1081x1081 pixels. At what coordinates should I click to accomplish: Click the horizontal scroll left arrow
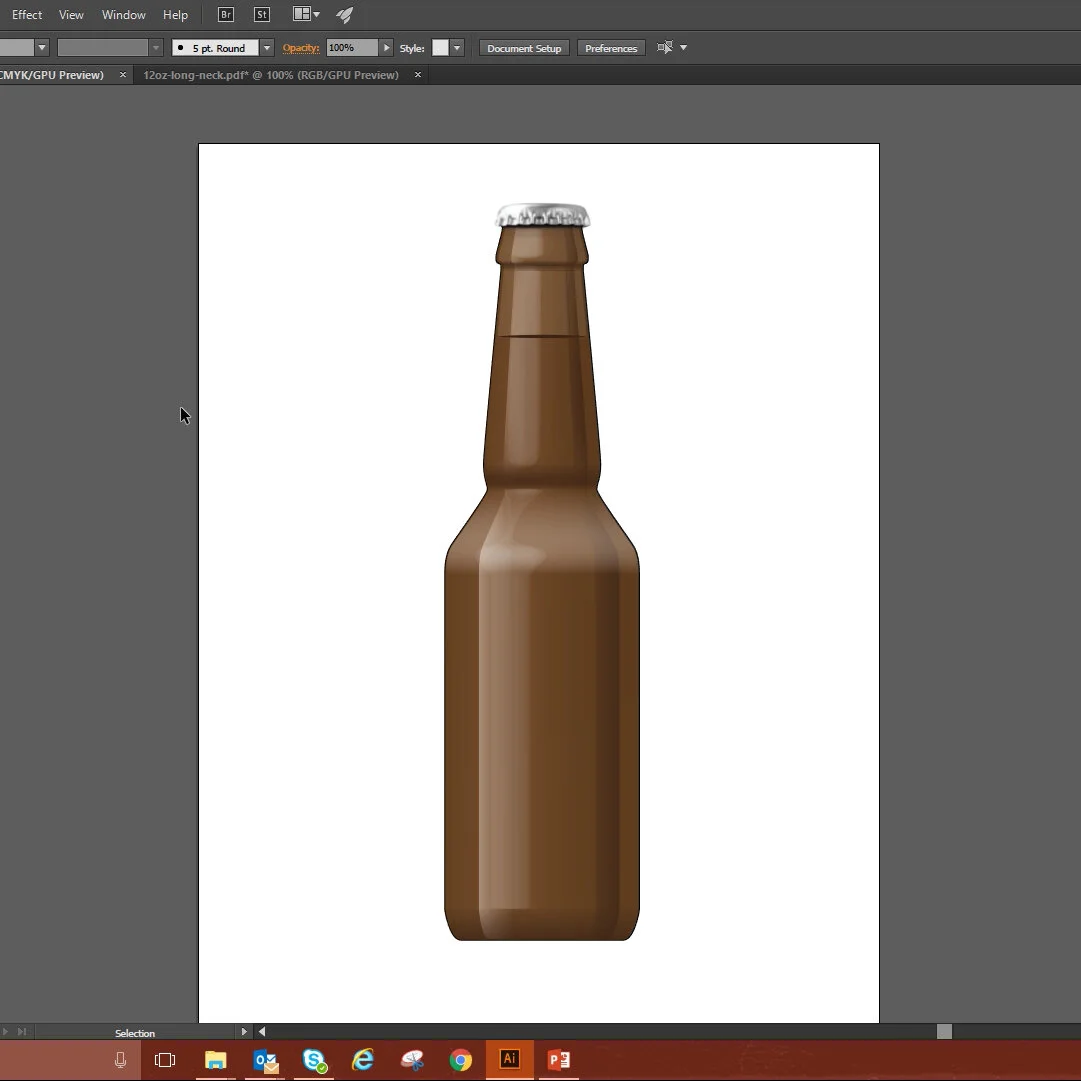262,1032
